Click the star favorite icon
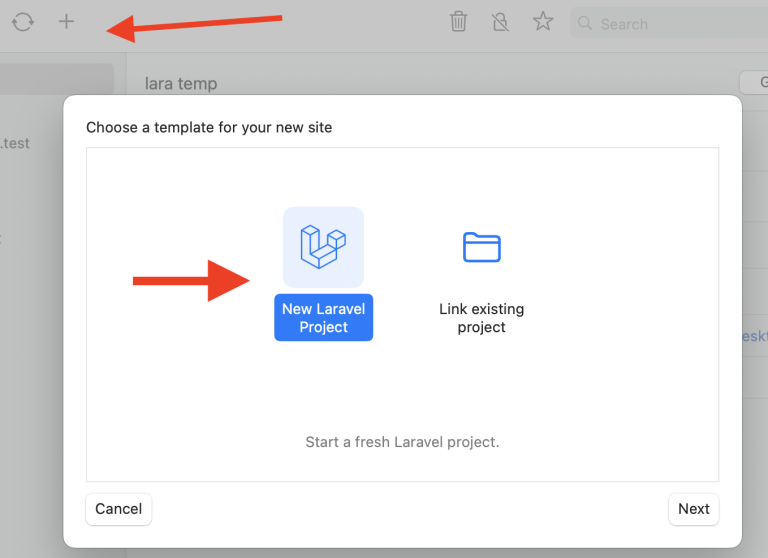 pos(543,21)
